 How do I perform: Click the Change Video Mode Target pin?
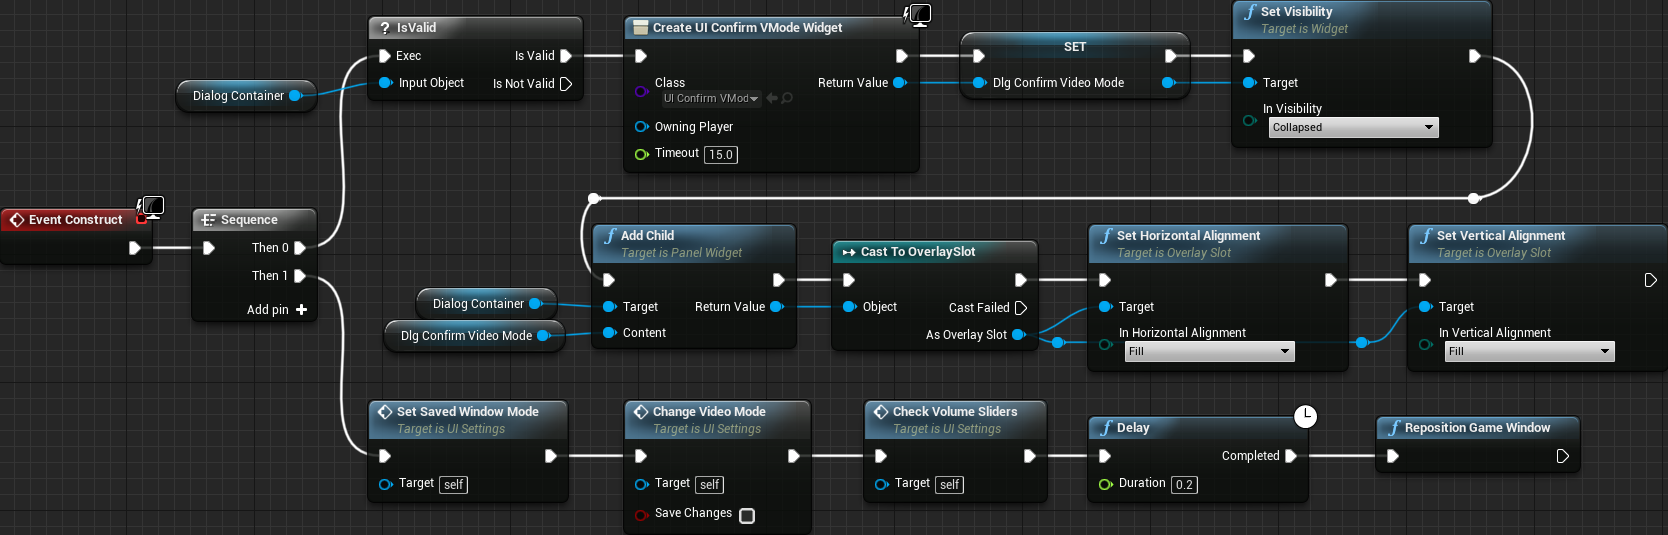(x=641, y=484)
